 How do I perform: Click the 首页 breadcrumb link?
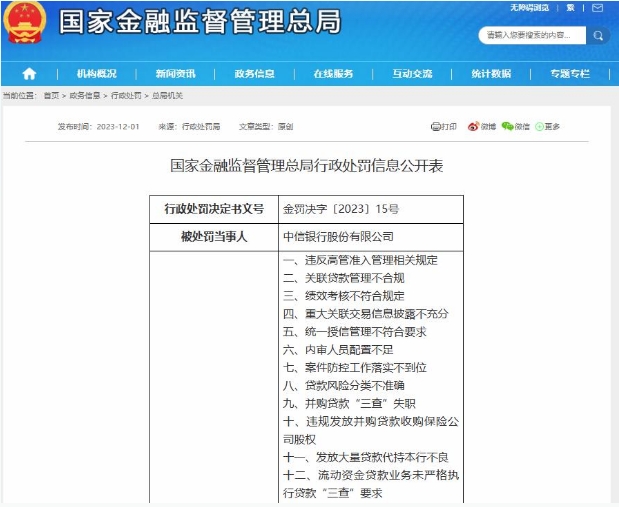pos(51,96)
